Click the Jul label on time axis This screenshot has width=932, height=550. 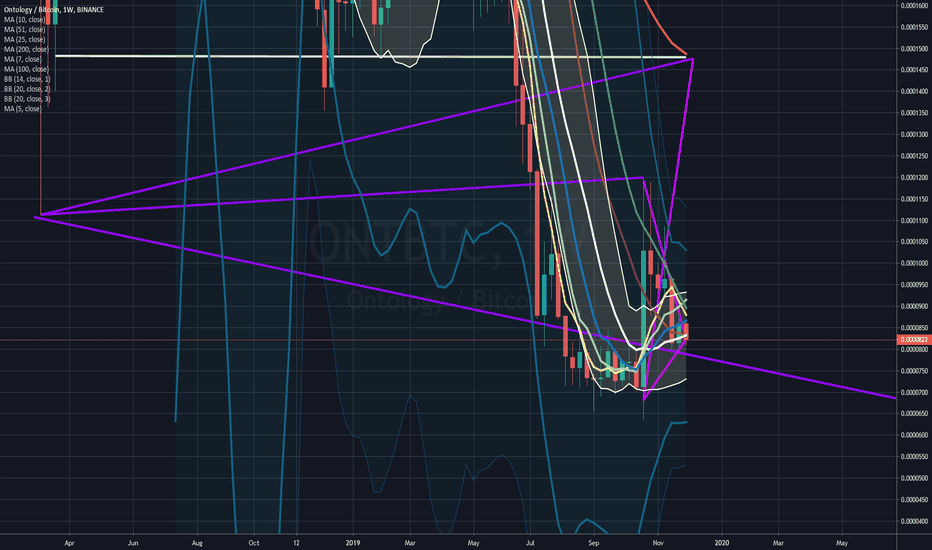click(530, 543)
